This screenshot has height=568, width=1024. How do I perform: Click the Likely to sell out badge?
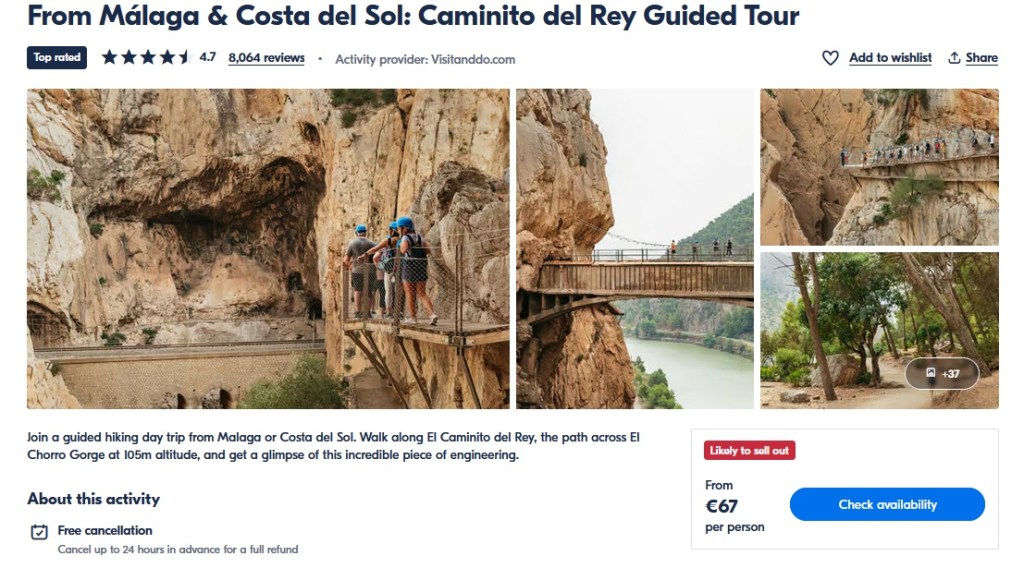tap(749, 450)
